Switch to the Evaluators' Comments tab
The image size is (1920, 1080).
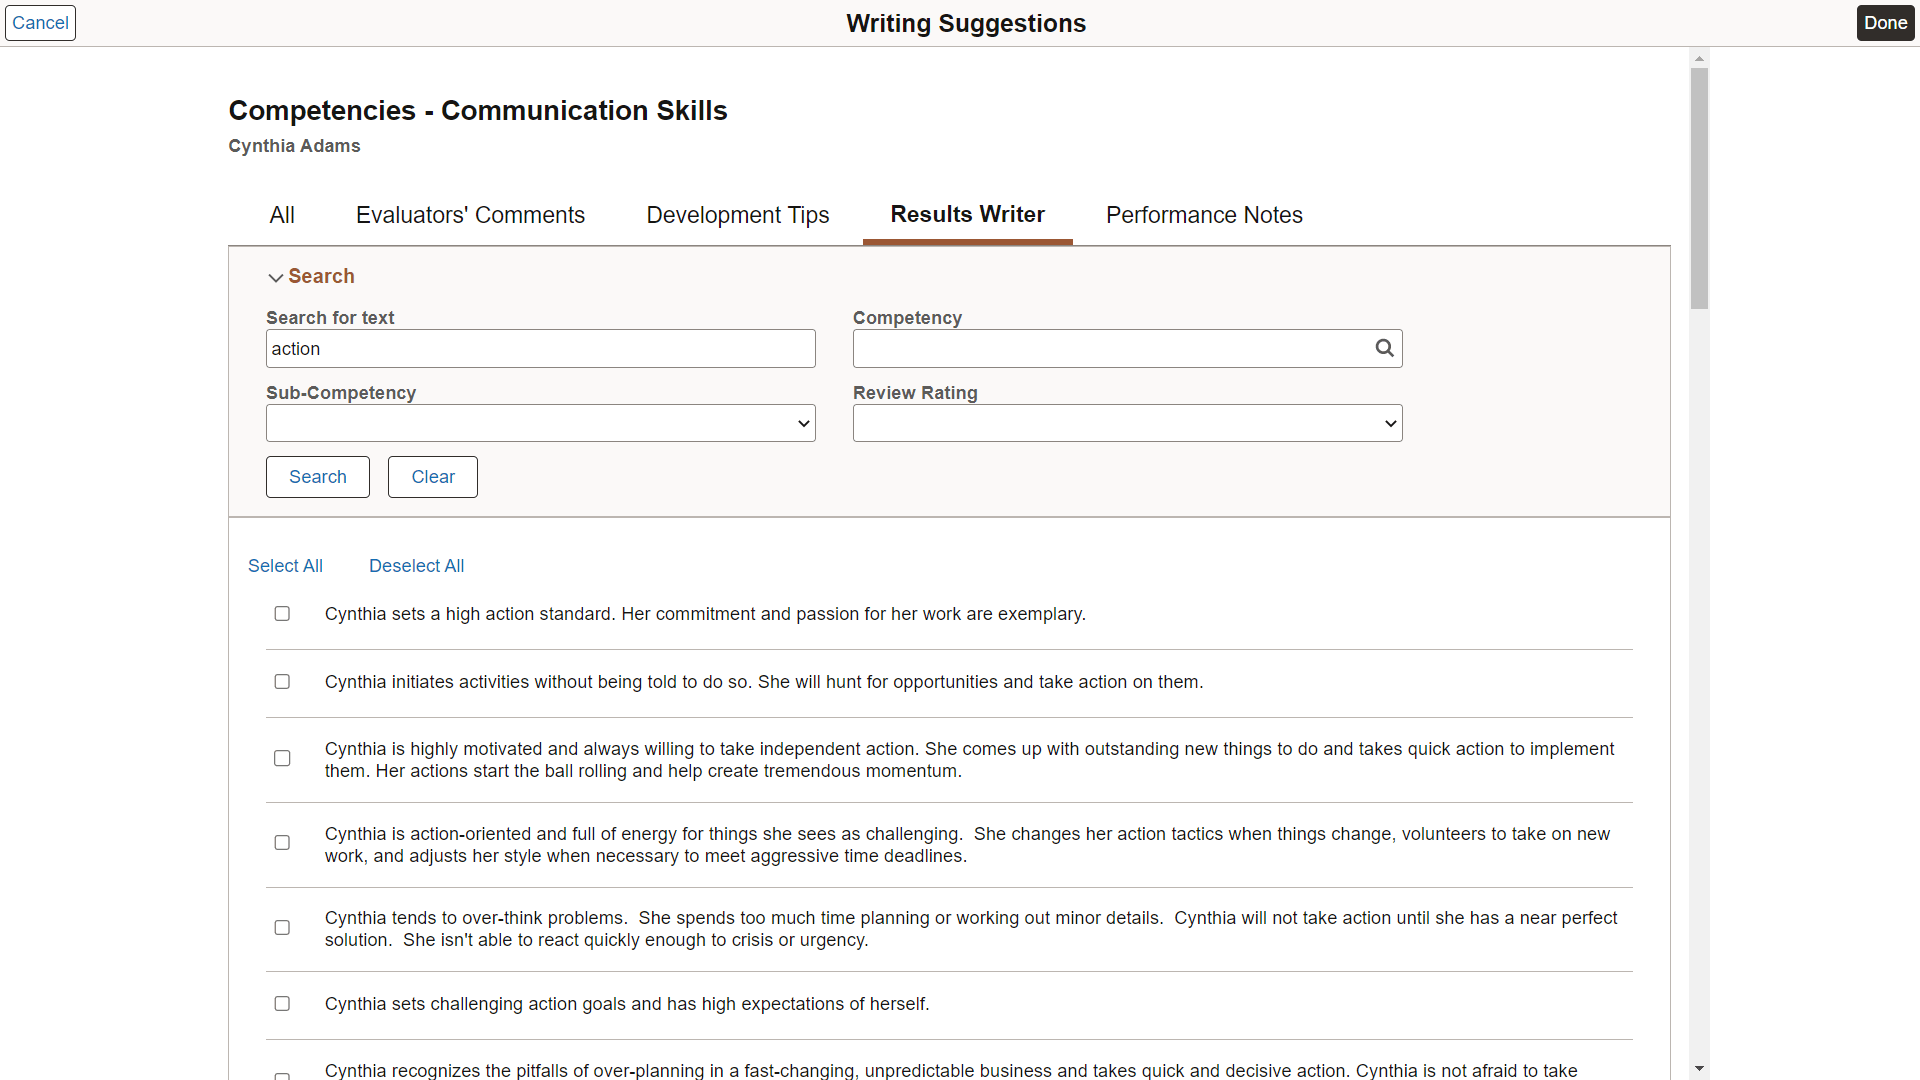click(x=470, y=215)
